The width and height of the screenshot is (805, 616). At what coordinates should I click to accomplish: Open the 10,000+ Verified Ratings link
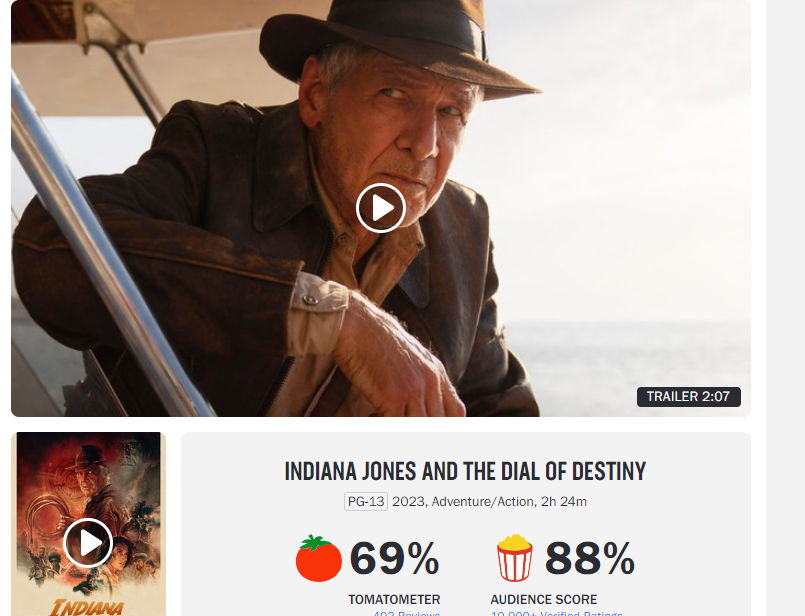(x=557, y=613)
